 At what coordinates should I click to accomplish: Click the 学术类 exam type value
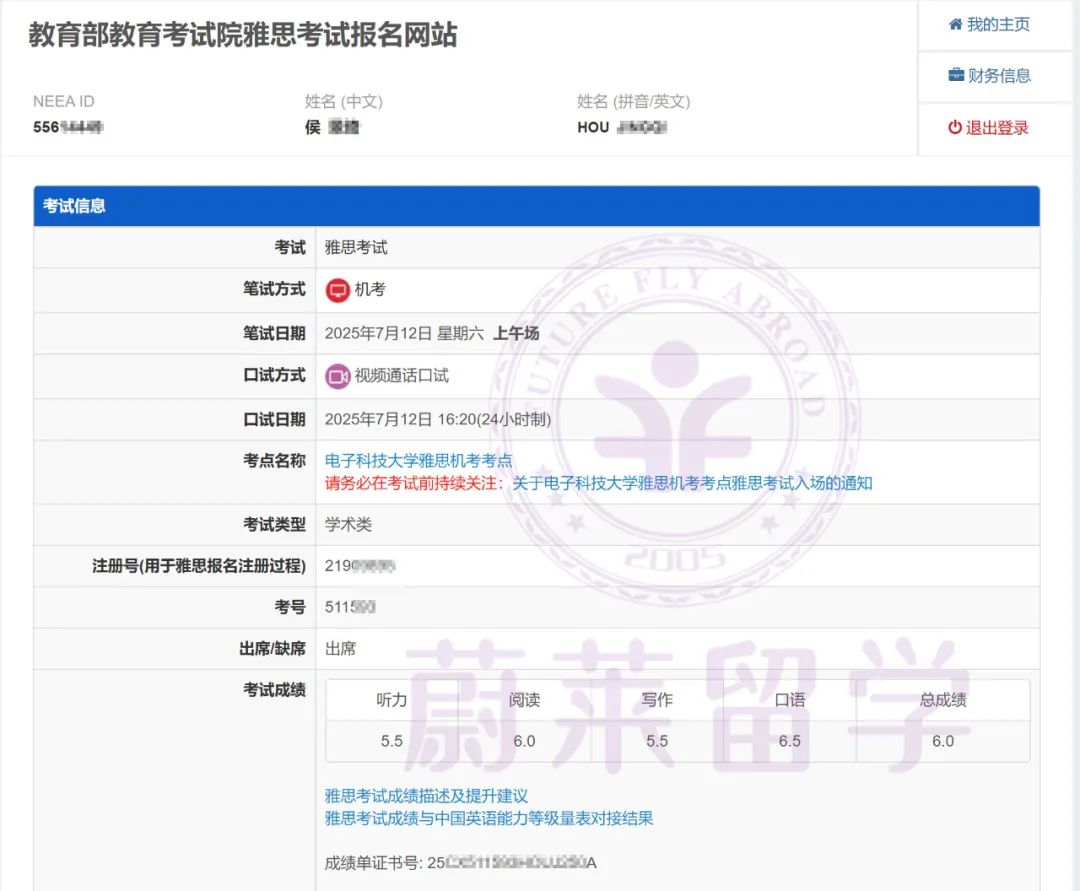pyautogui.click(x=349, y=525)
